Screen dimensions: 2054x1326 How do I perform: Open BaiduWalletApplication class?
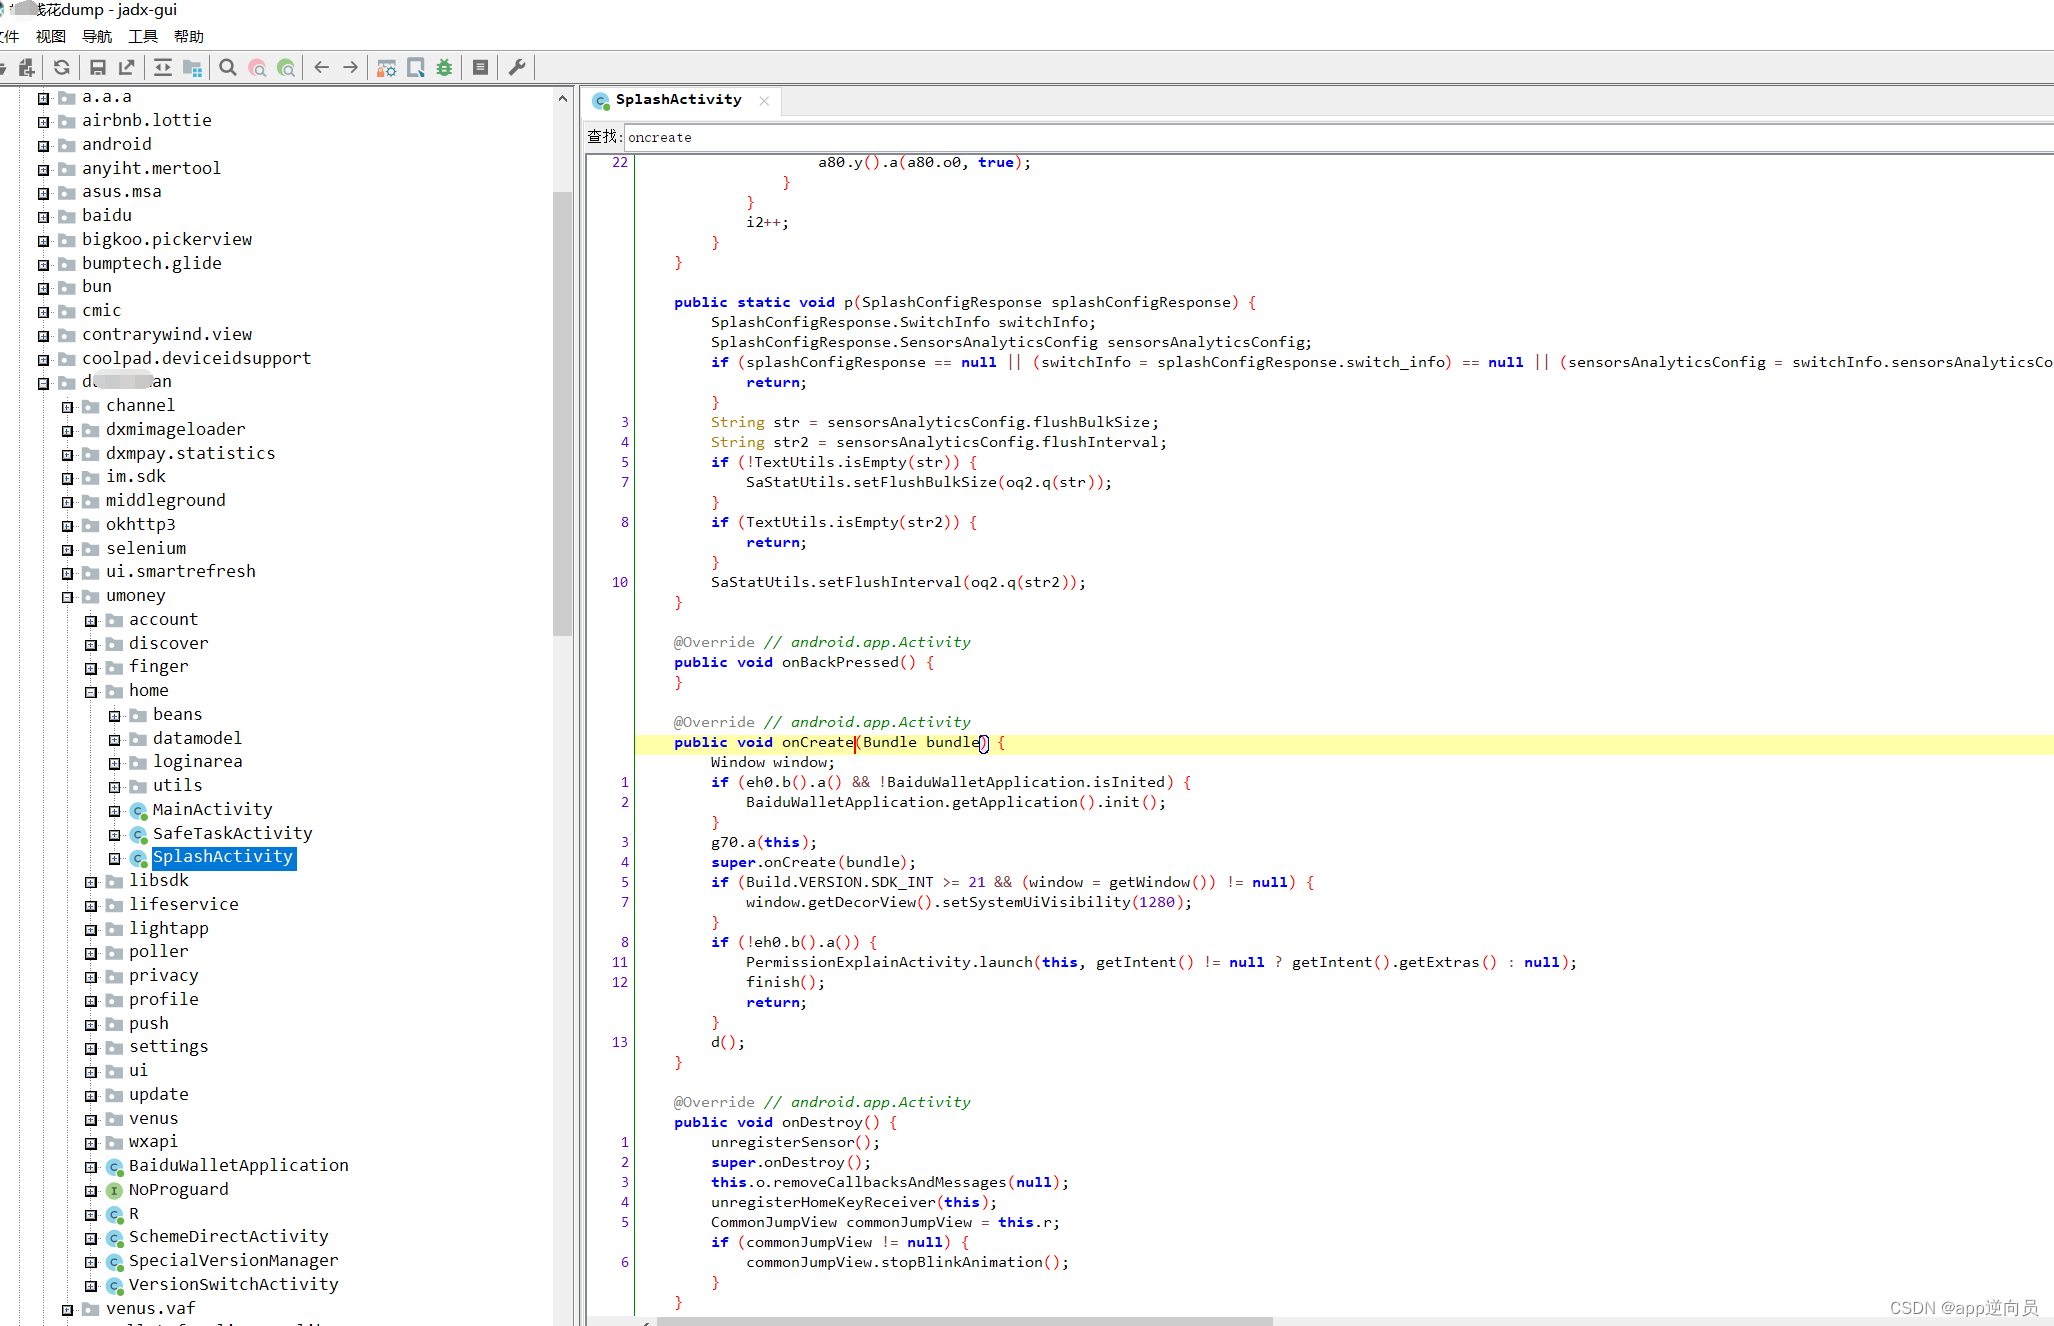(x=238, y=1165)
